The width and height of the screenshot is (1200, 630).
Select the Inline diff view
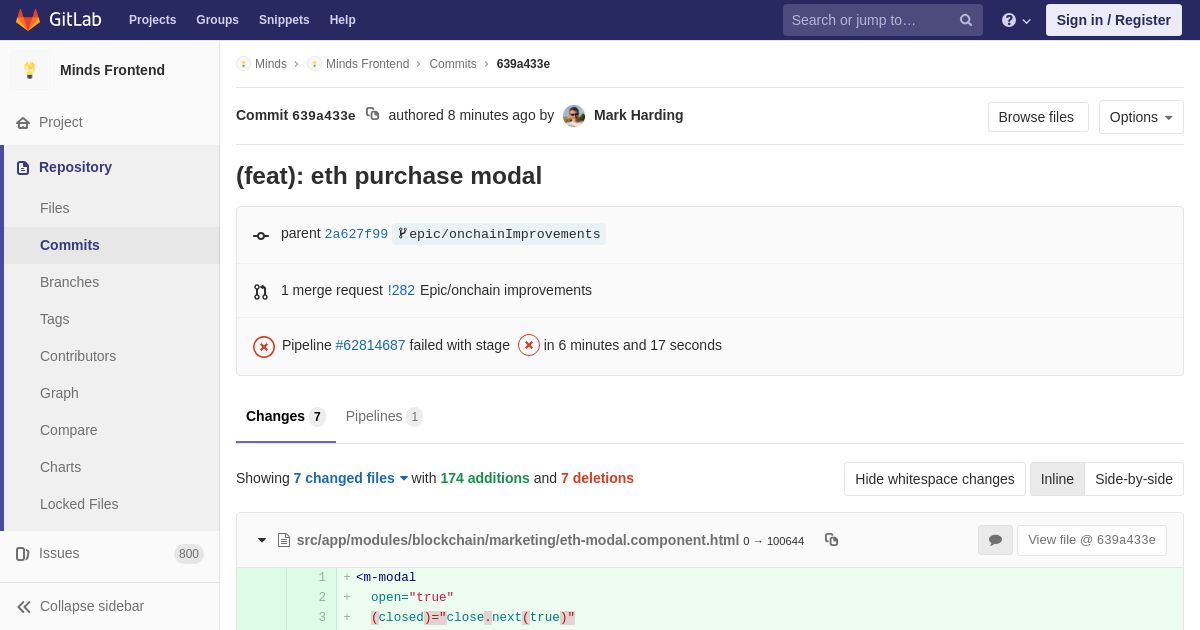pyautogui.click(x=1057, y=479)
